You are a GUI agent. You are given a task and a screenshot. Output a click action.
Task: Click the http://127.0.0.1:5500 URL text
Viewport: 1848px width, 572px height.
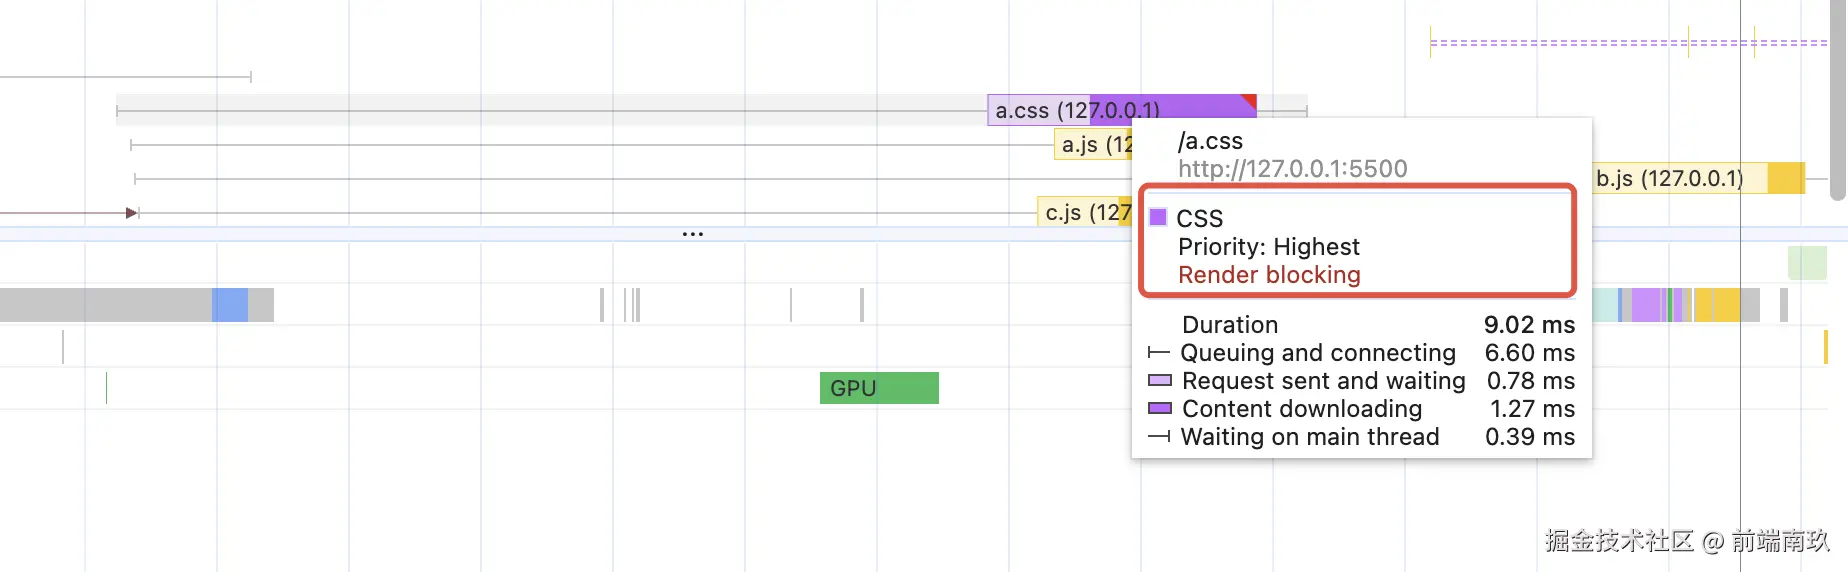(1292, 169)
